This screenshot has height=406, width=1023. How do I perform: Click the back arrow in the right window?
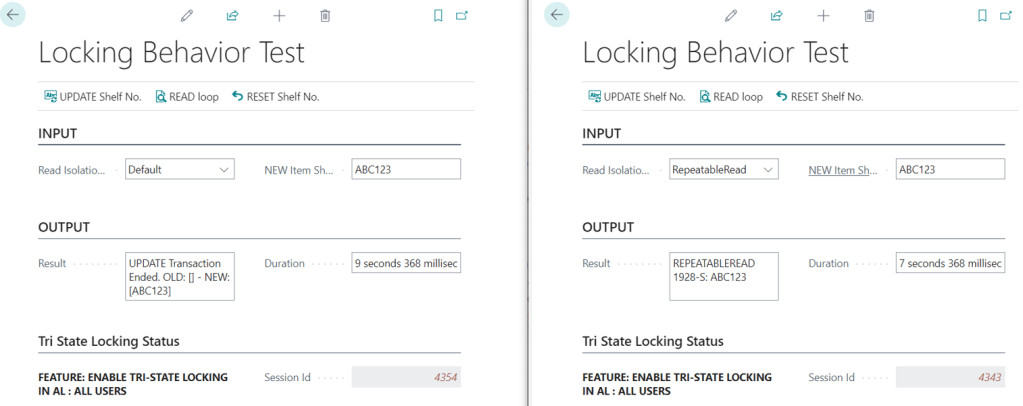[x=557, y=15]
